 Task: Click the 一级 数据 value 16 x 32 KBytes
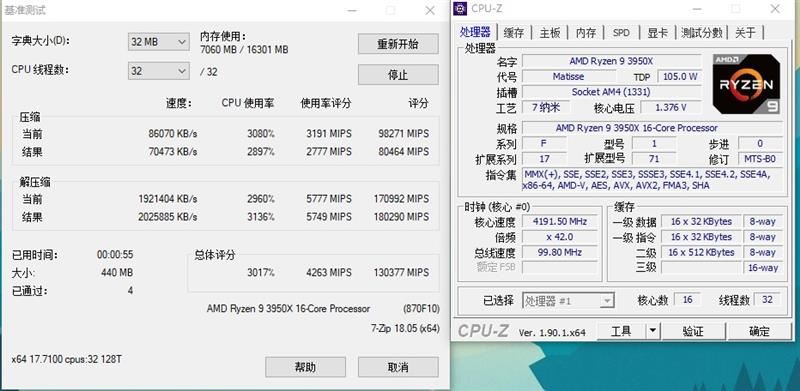click(x=701, y=222)
